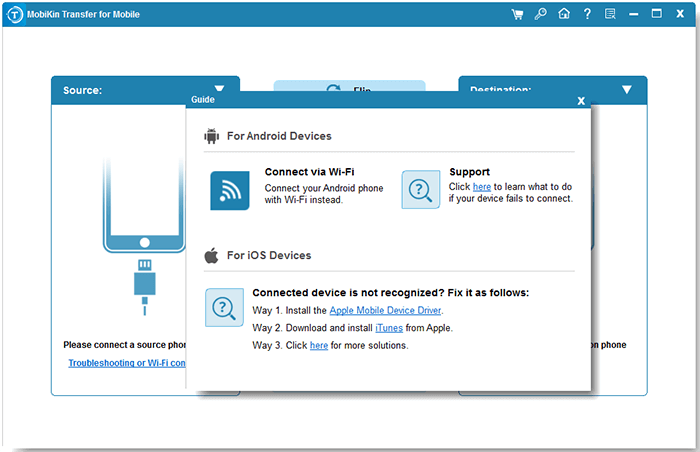Minimize the MobiKin window
Screen dimensions: 700x452
[x=633, y=14]
